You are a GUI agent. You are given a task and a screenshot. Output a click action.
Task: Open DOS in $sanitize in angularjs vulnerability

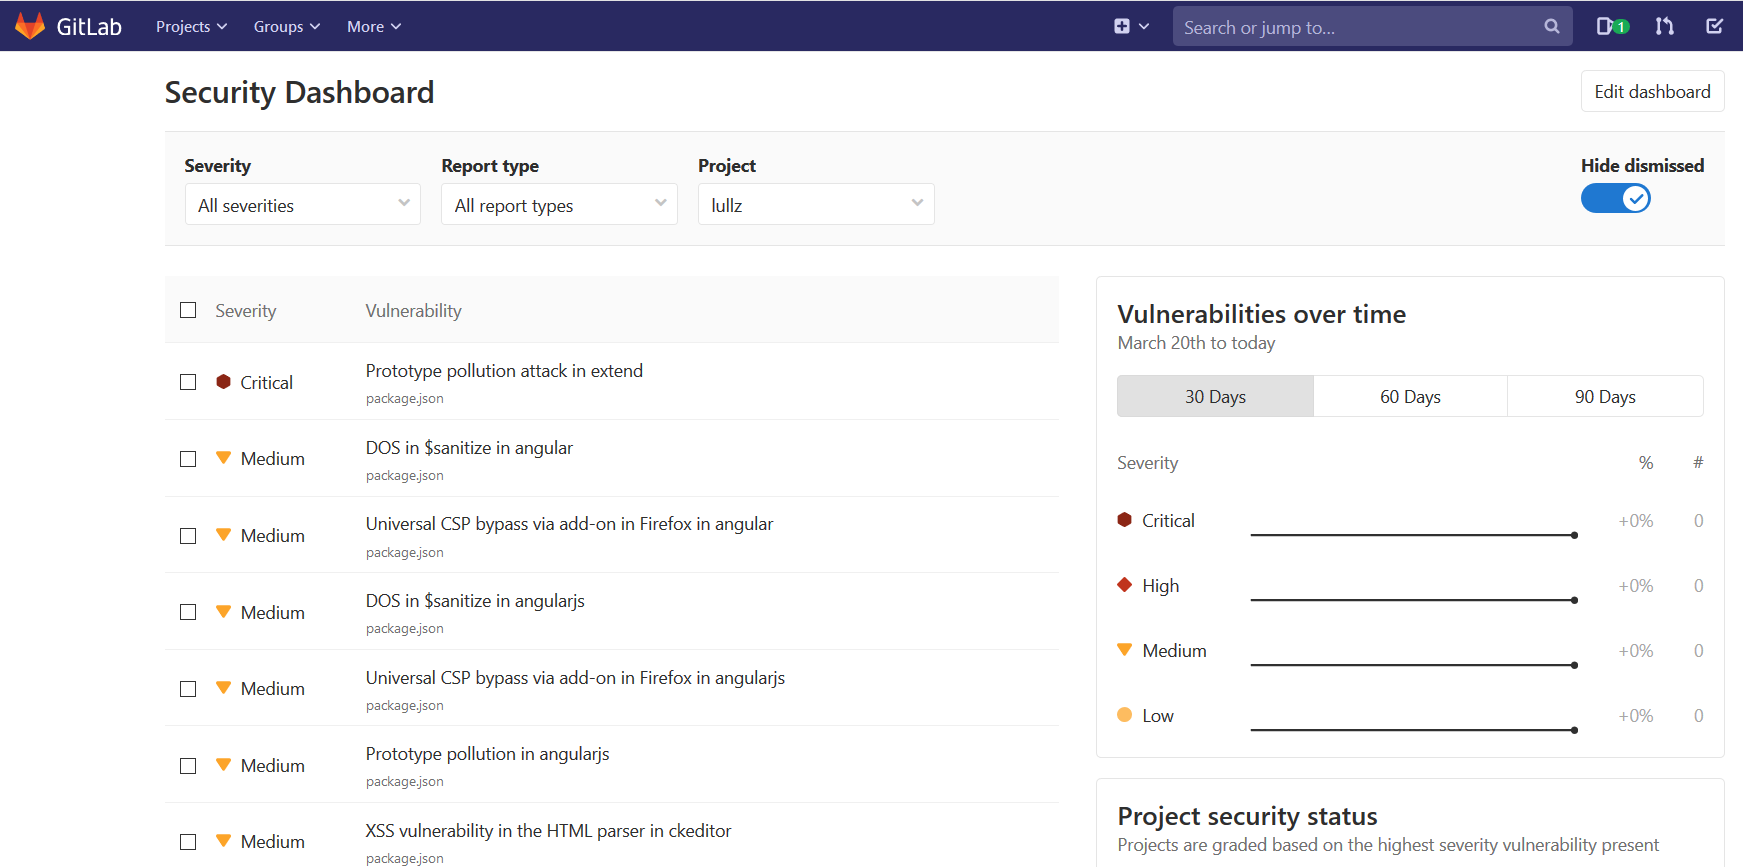pos(475,601)
